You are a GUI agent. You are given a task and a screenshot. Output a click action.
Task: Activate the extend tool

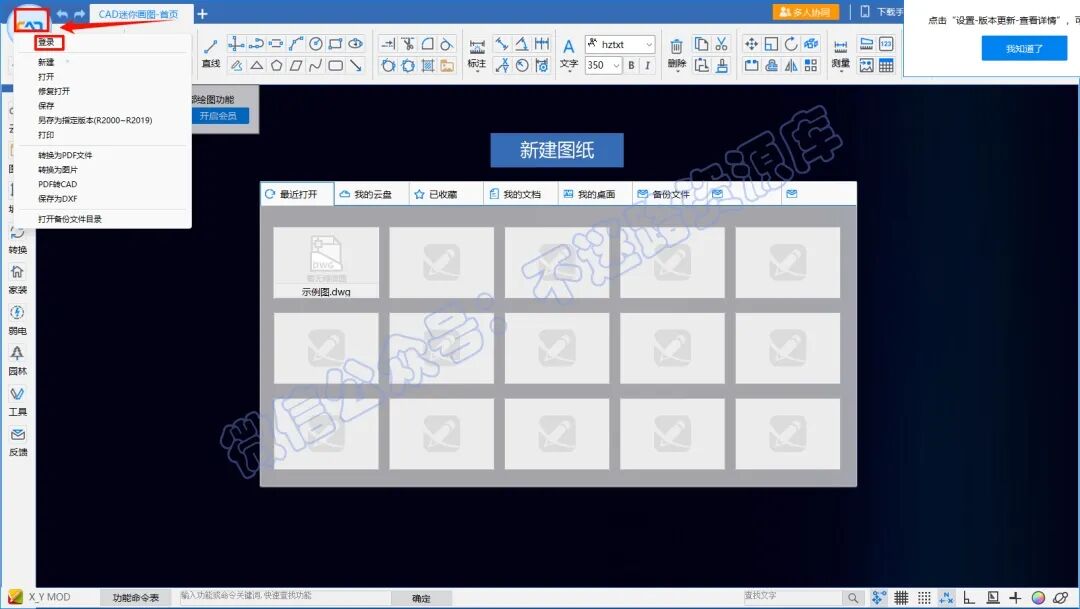388,44
